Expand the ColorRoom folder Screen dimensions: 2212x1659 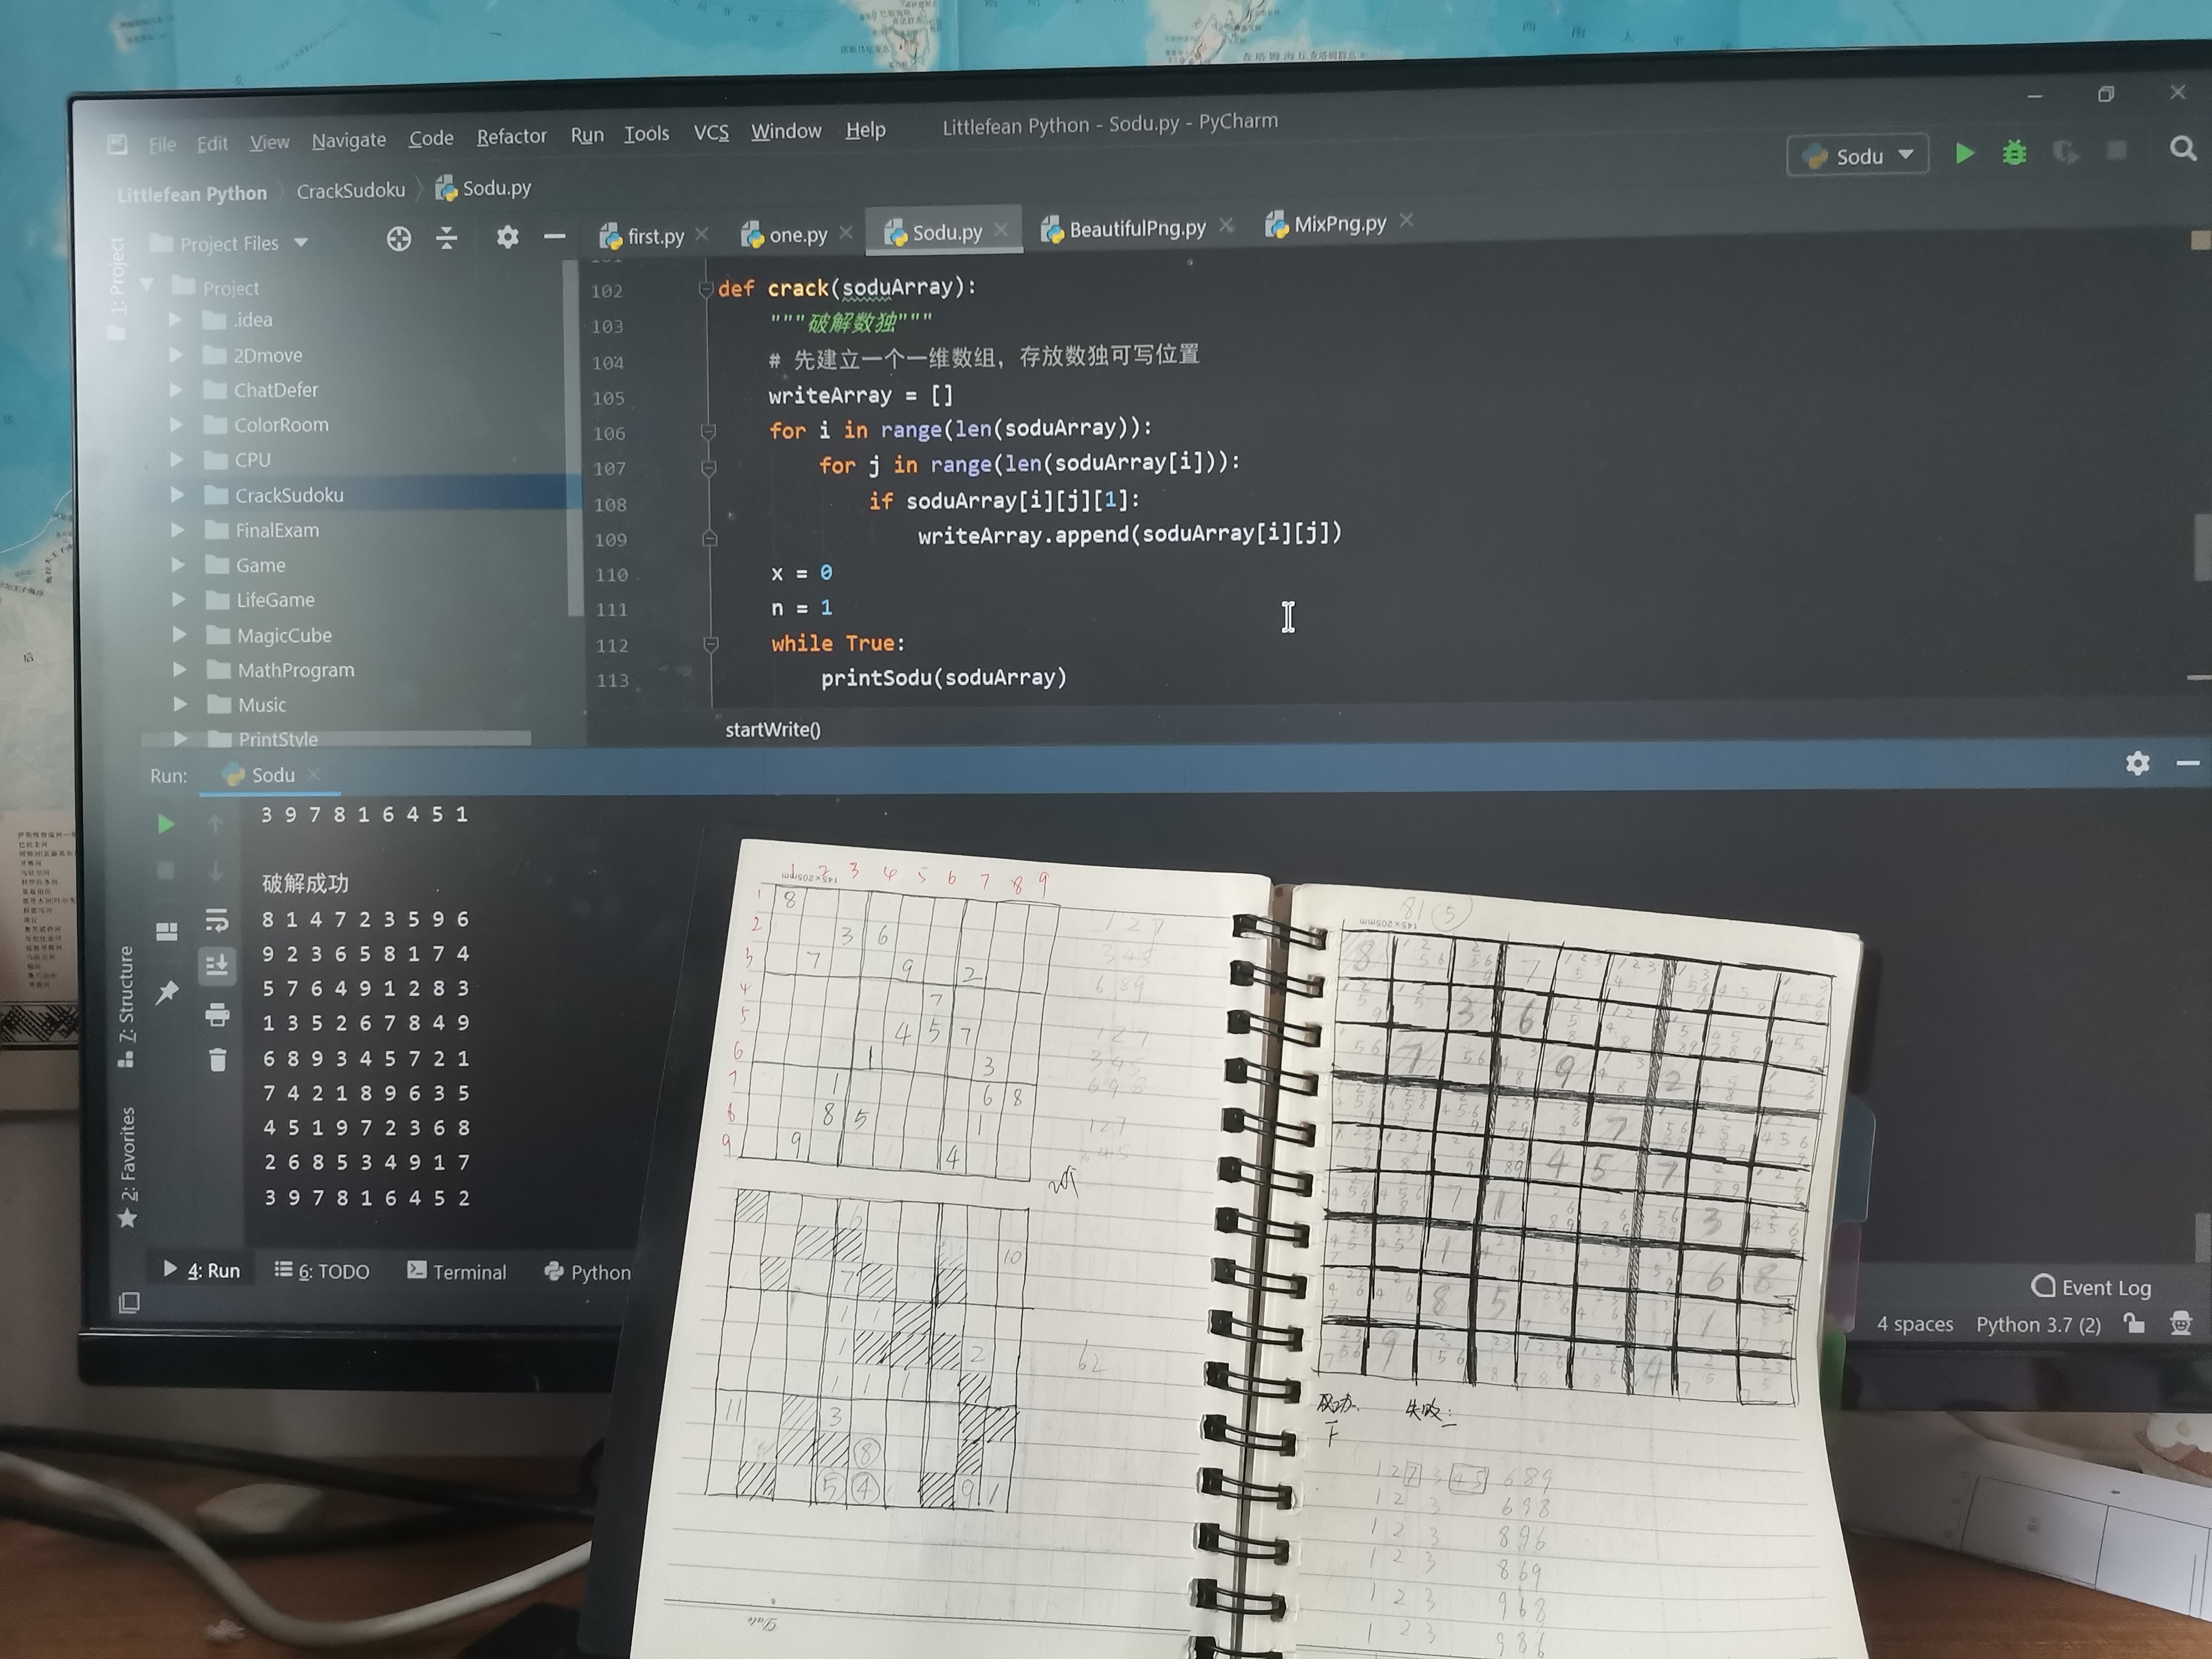pos(177,425)
